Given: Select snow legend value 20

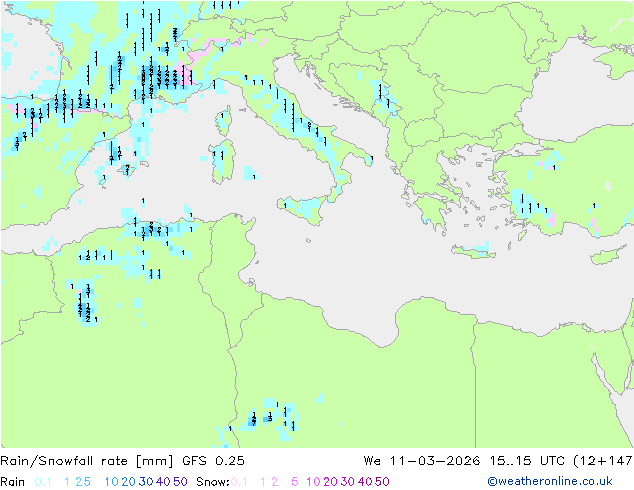Looking at the screenshot, I should pyautogui.click(x=330, y=482).
